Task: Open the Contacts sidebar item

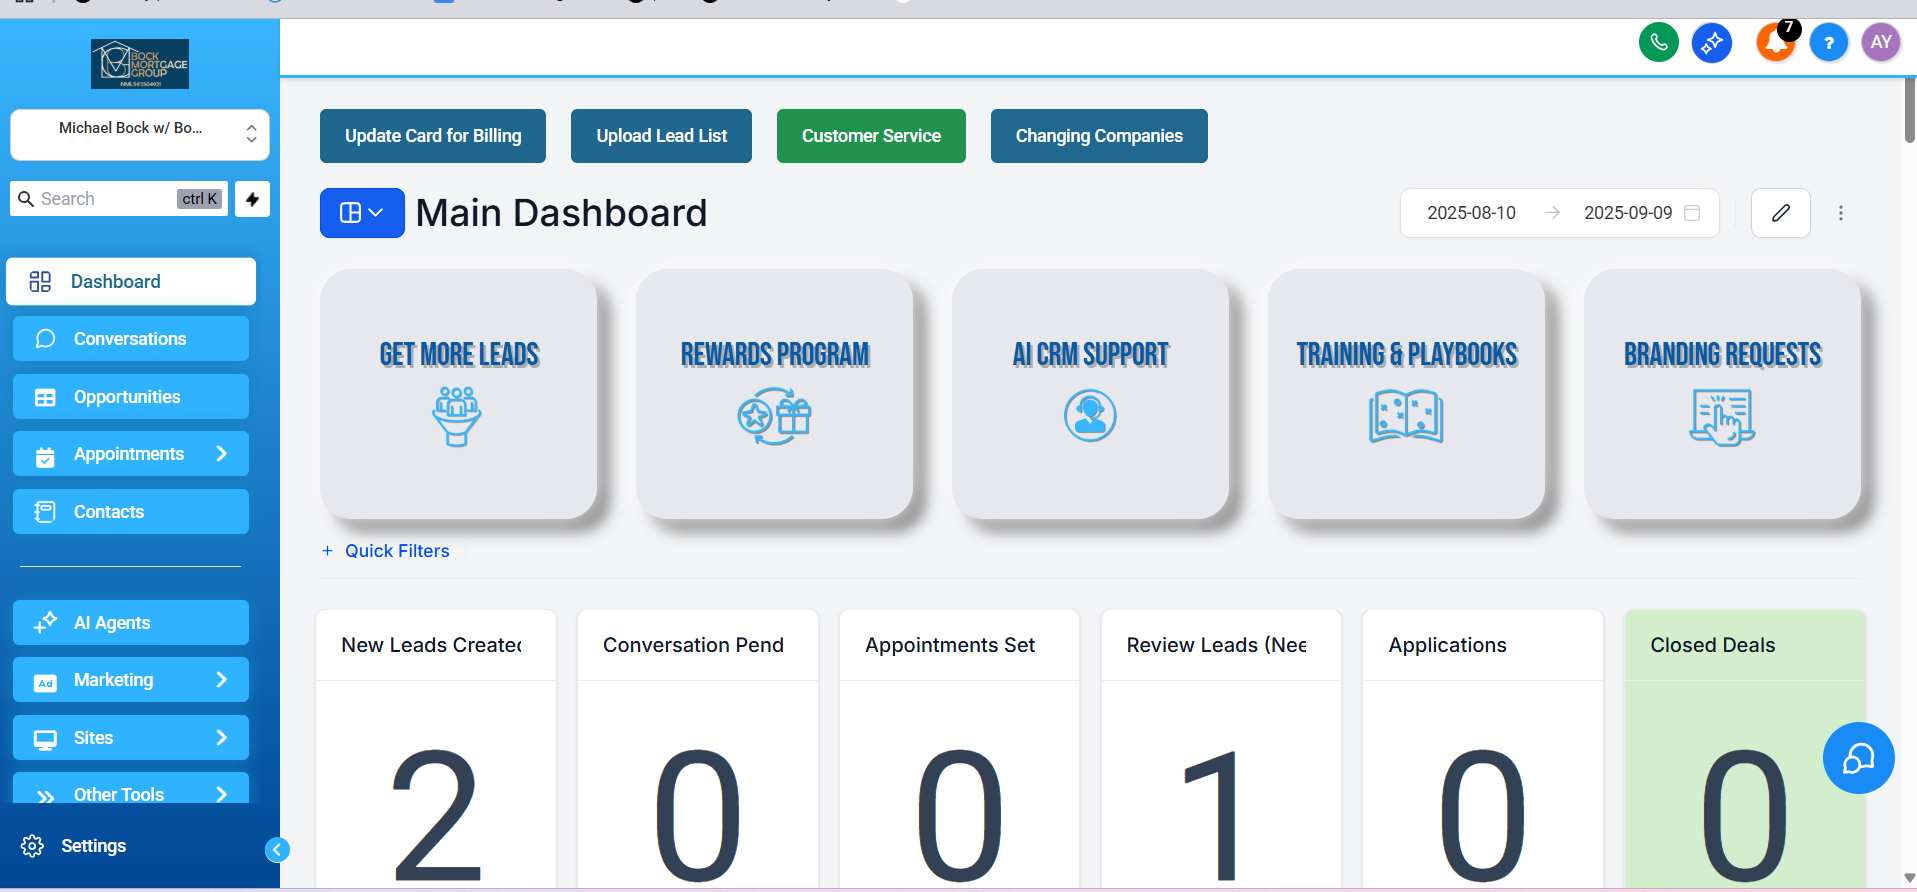Action: 131,512
